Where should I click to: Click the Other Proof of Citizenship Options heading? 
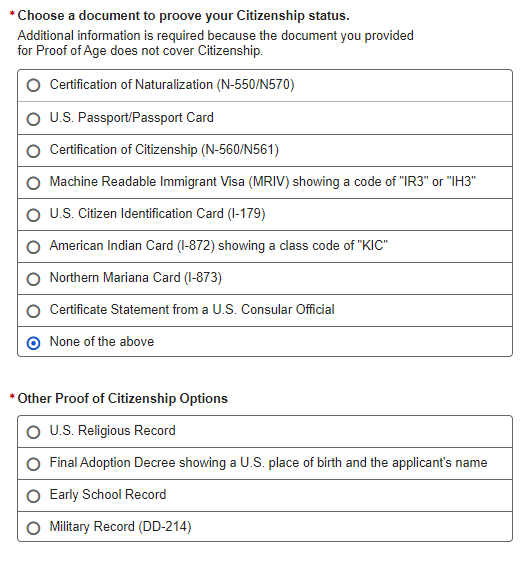[x=123, y=399]
